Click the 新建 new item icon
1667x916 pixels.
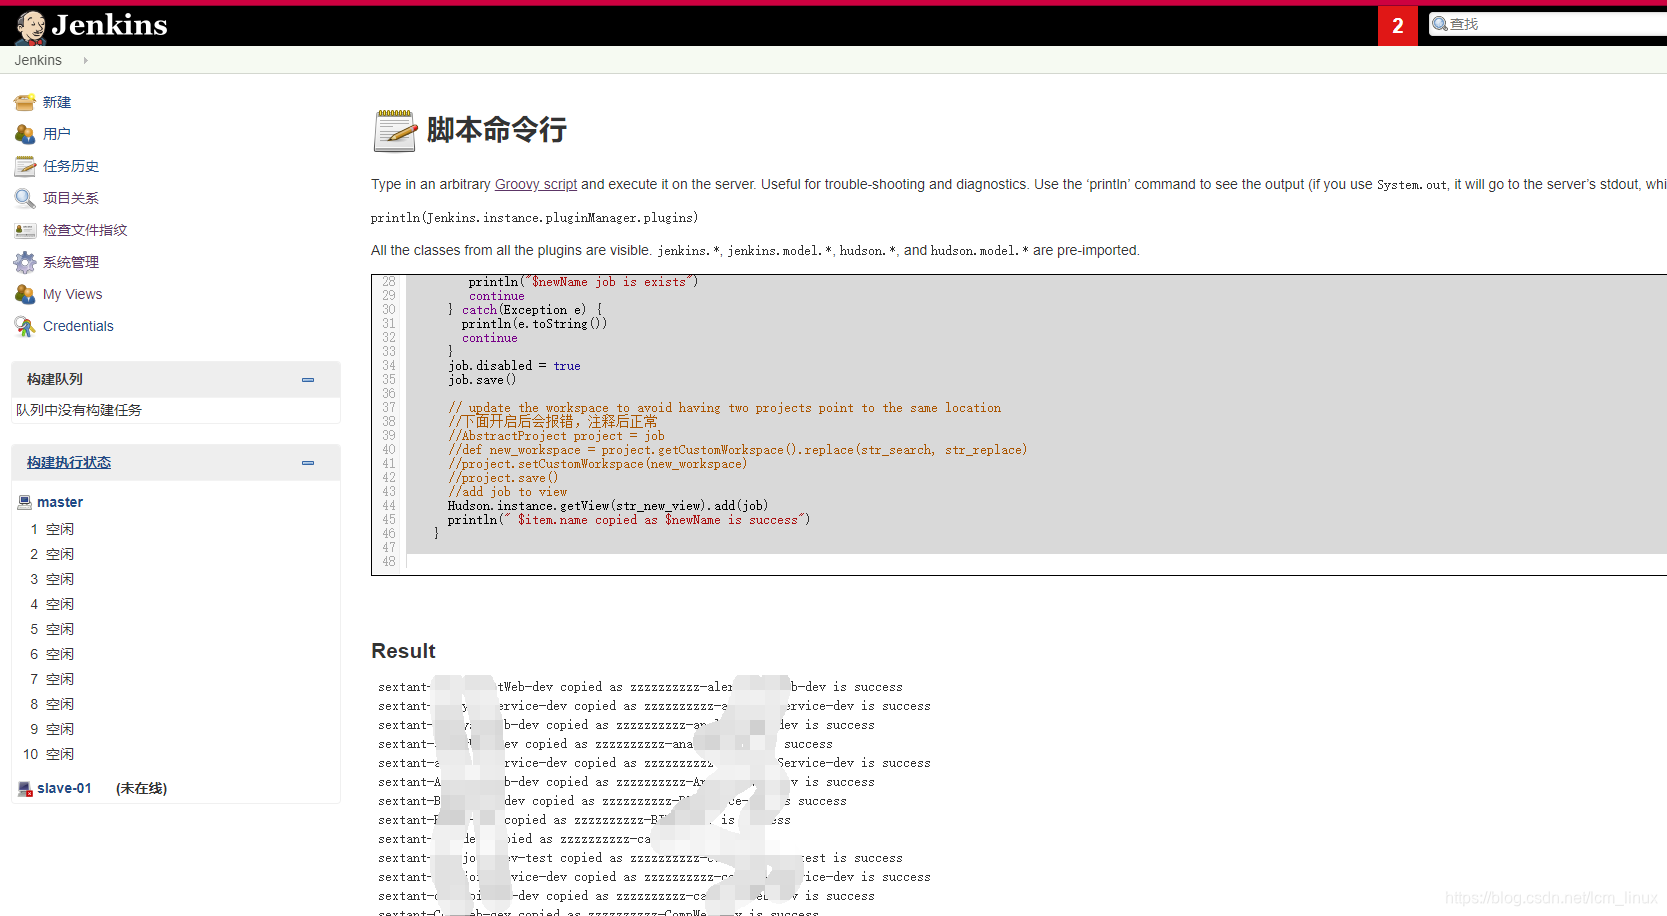[25, 102]
